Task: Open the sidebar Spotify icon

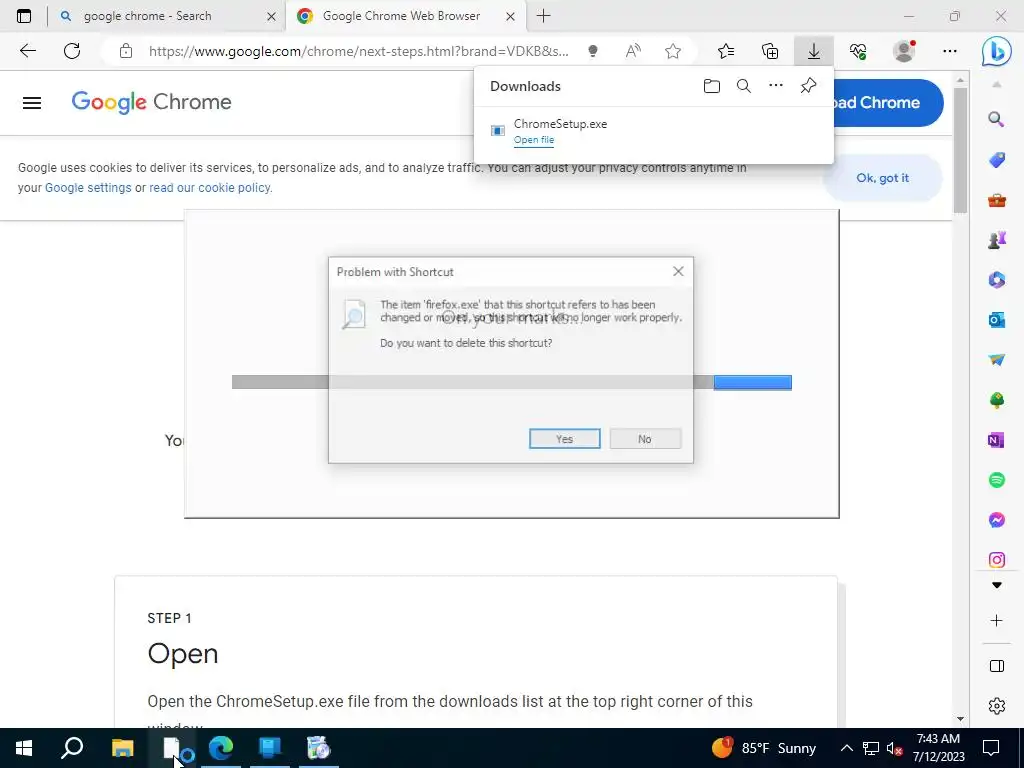Action: coord(997,480)
